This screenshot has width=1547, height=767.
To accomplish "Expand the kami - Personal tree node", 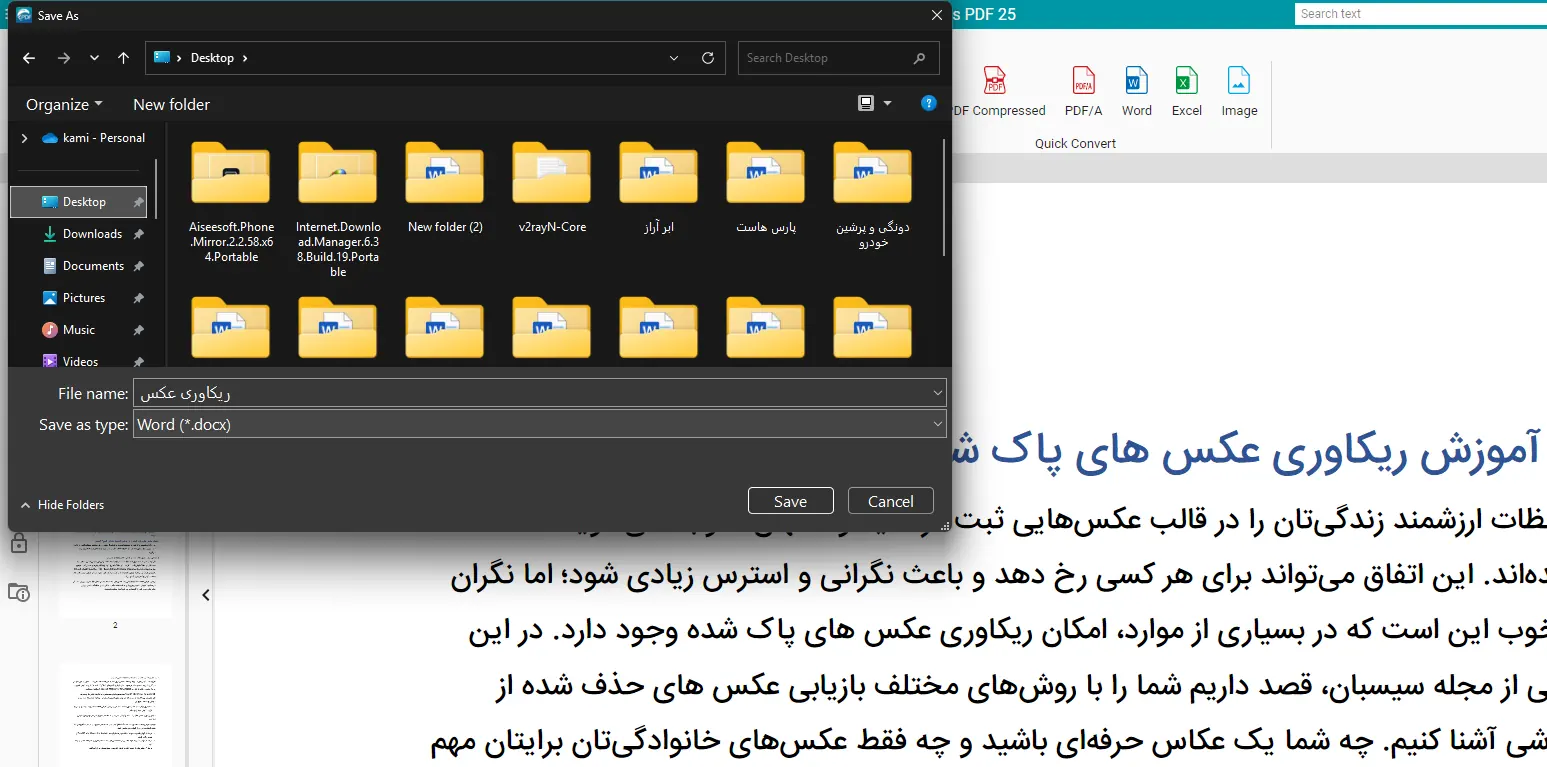I will (25, 138).
